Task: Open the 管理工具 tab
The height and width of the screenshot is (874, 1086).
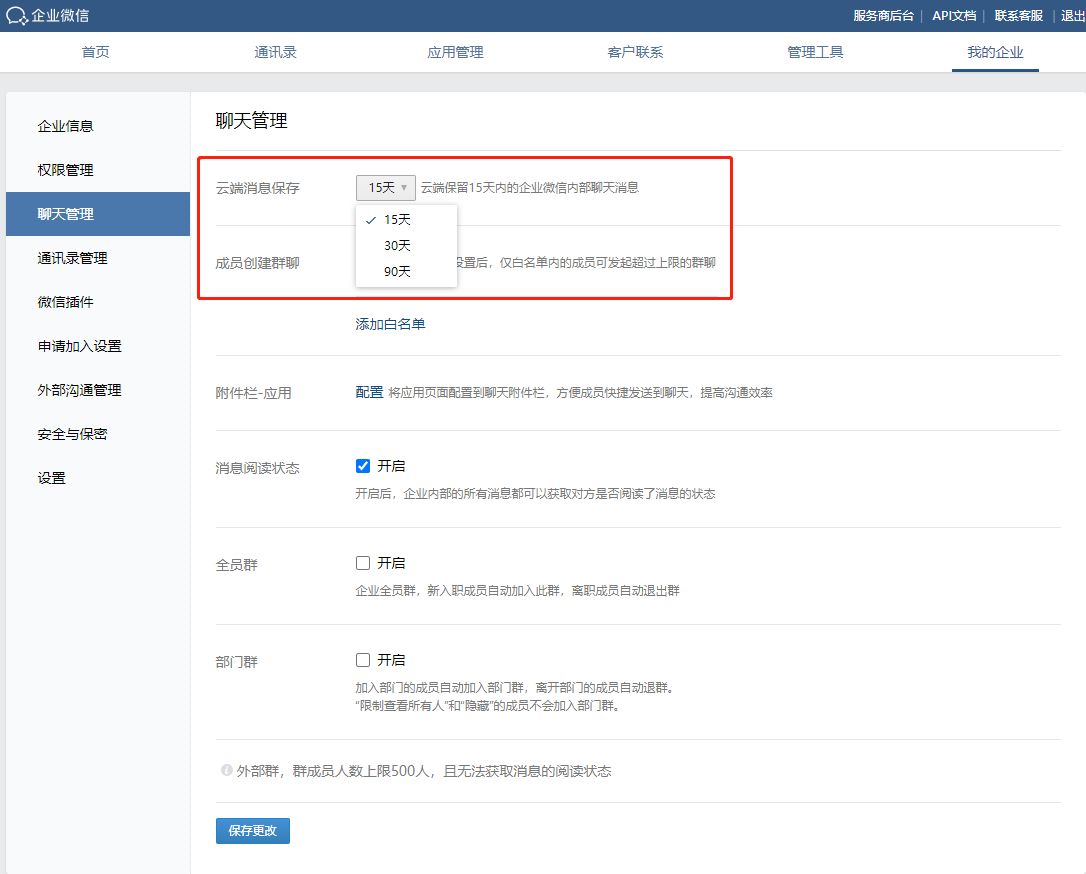Action: coord(815,52)
